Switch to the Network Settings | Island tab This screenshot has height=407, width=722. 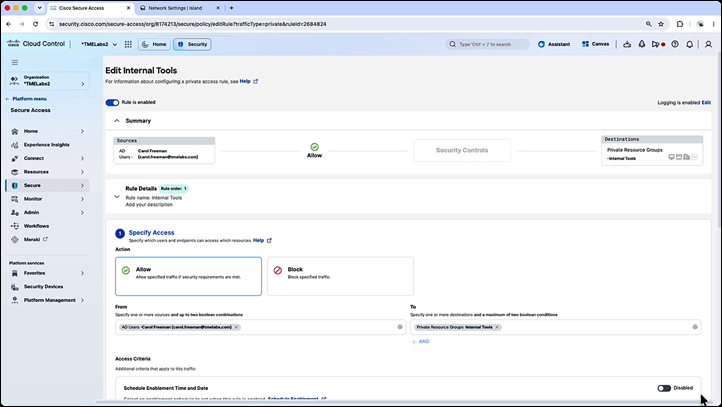point(180,8)
